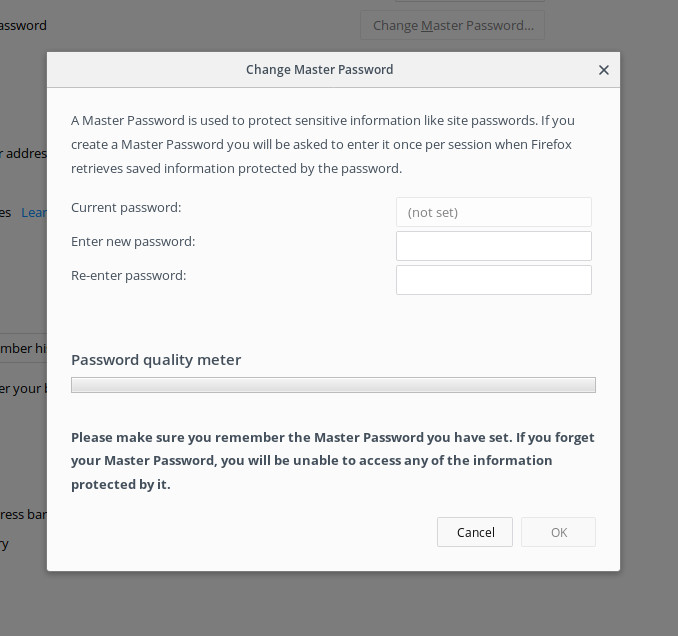Click the 'Re-enter password:' label
Image resolution: width=678 pixels, height=636 pixels.
129,275
